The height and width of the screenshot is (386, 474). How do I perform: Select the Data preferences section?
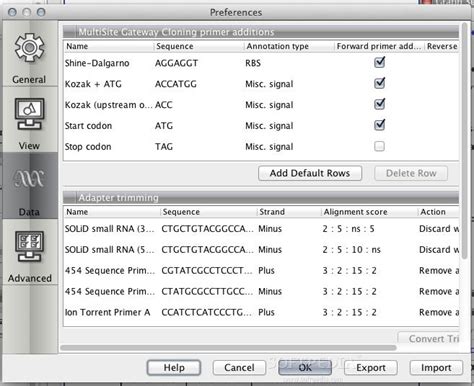[29, 186]
